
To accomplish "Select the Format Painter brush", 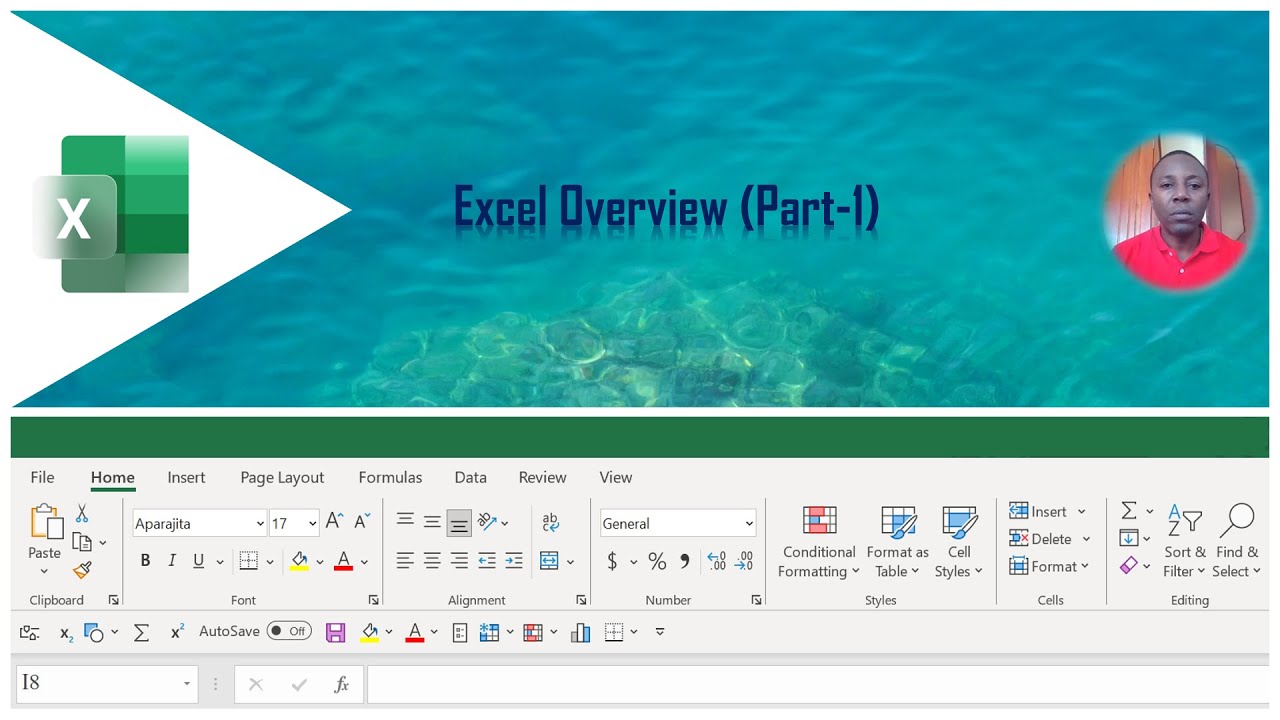I will coord(82,570).
